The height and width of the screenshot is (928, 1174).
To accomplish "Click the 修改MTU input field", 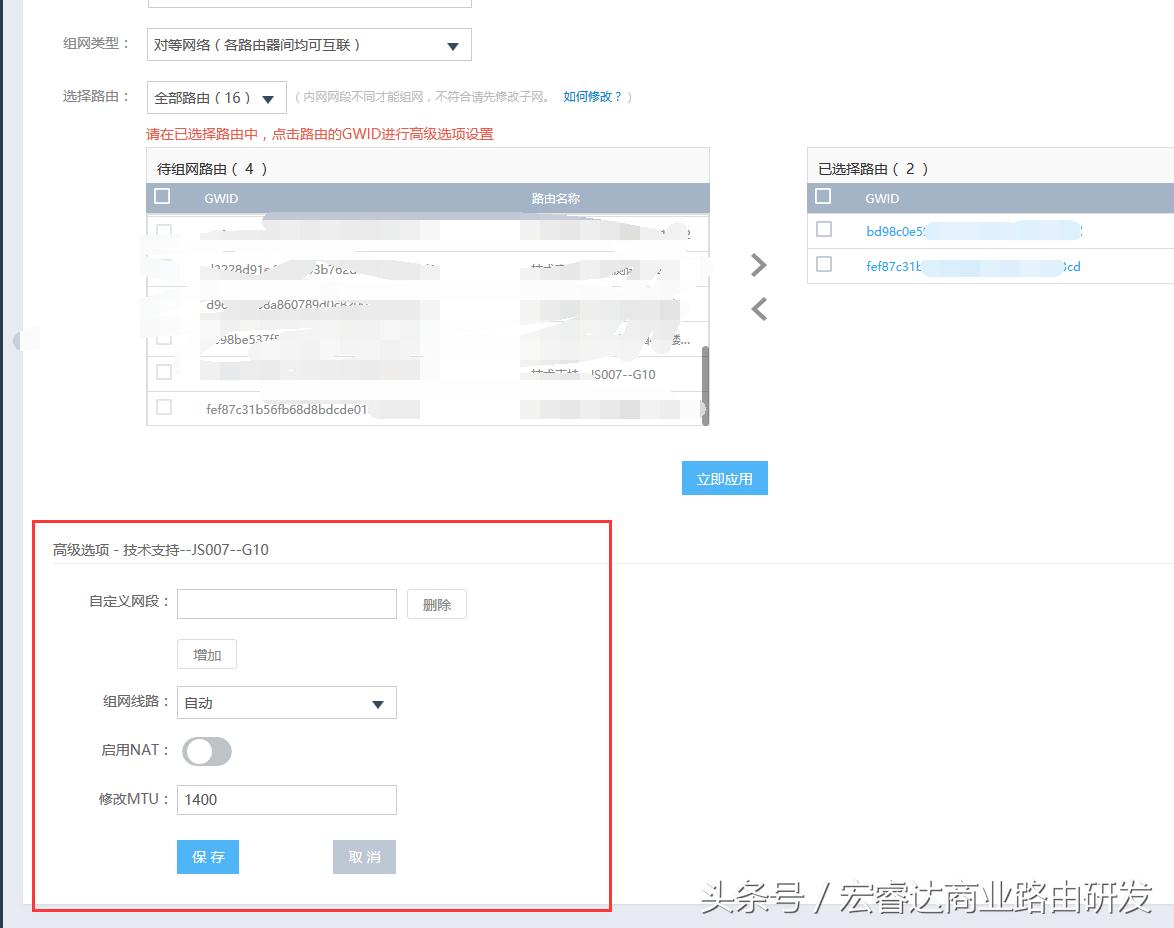I will pos(286,800).
